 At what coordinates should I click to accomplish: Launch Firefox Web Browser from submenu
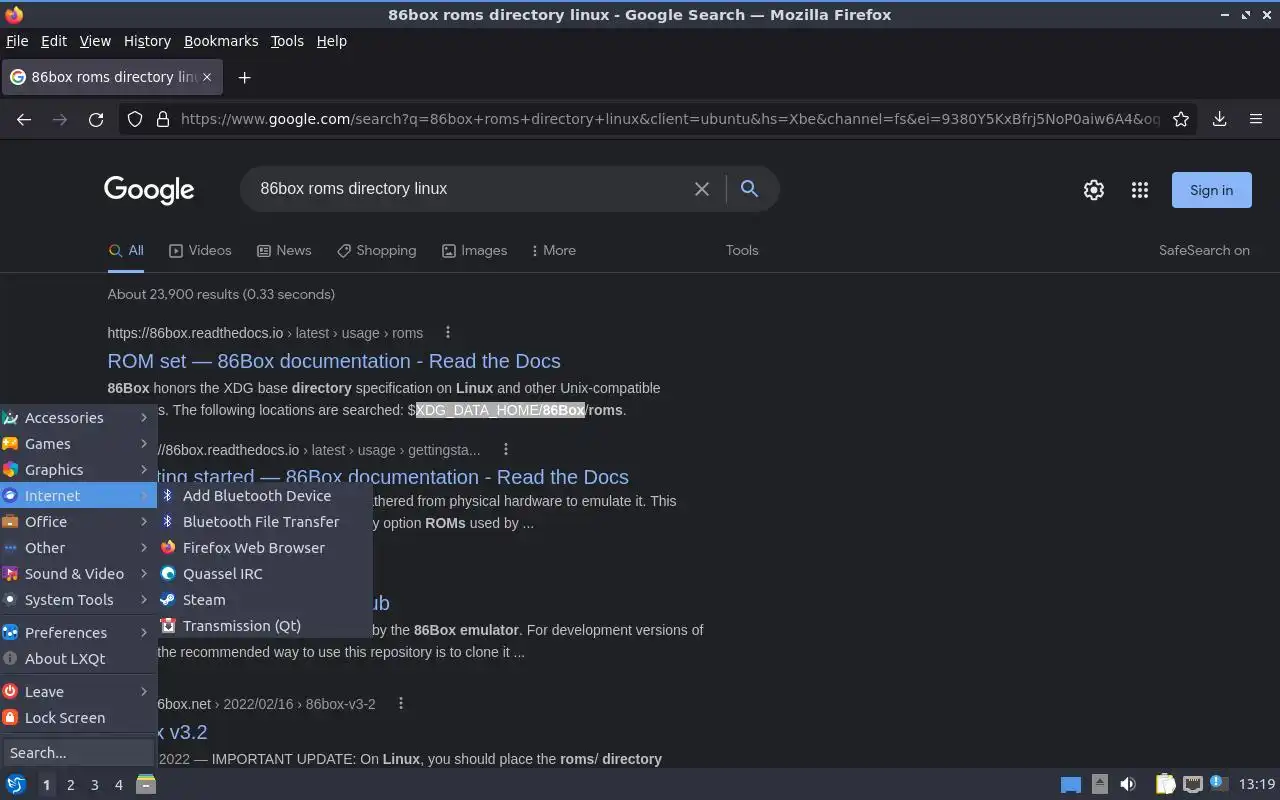pos(265,548)
